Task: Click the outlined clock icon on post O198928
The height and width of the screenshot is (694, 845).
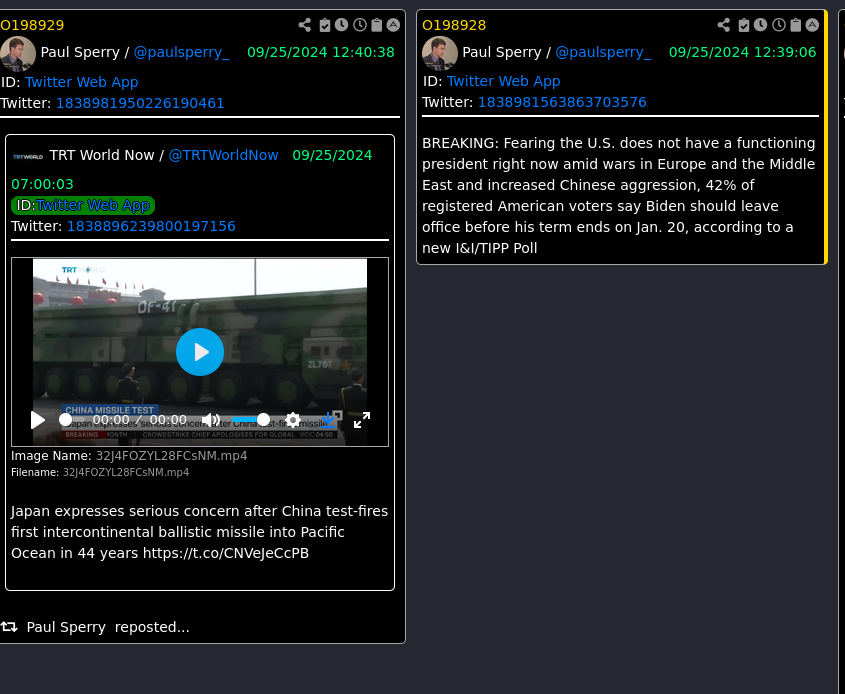Action: point(779,25)
